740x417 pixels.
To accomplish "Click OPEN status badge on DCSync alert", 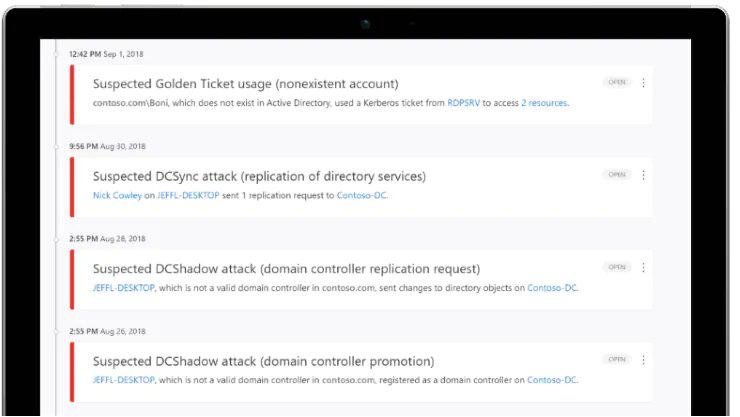I will [616, 175].
